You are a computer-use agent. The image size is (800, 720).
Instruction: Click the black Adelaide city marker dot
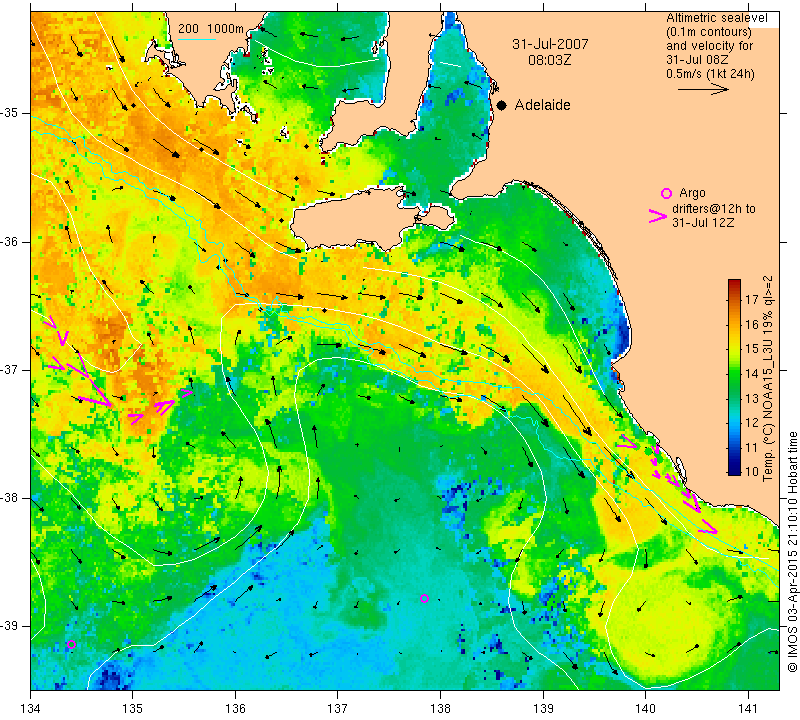502,105
